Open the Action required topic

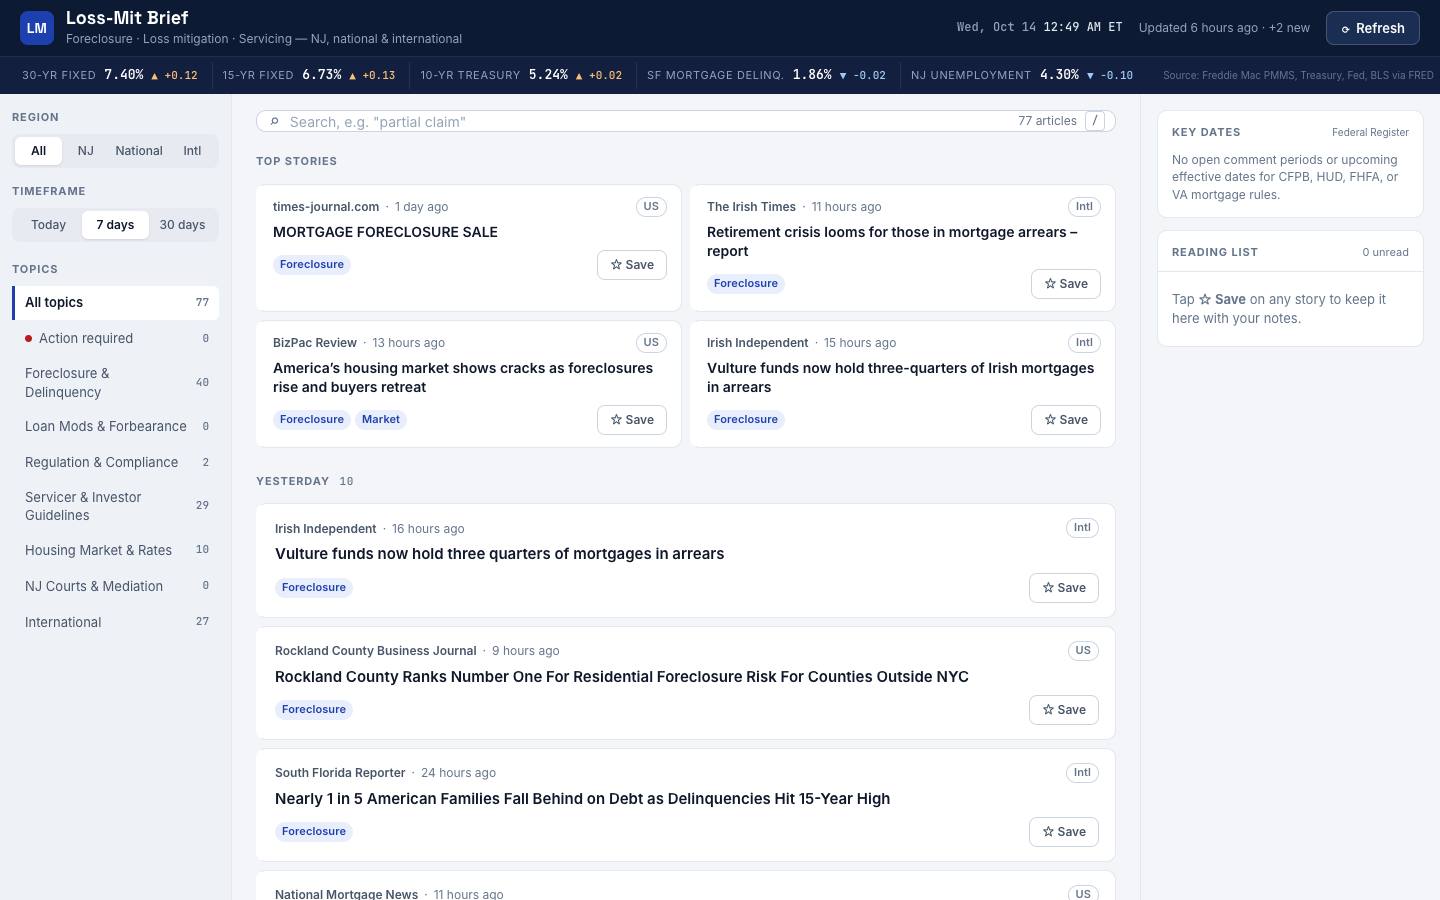pos(115,339)
